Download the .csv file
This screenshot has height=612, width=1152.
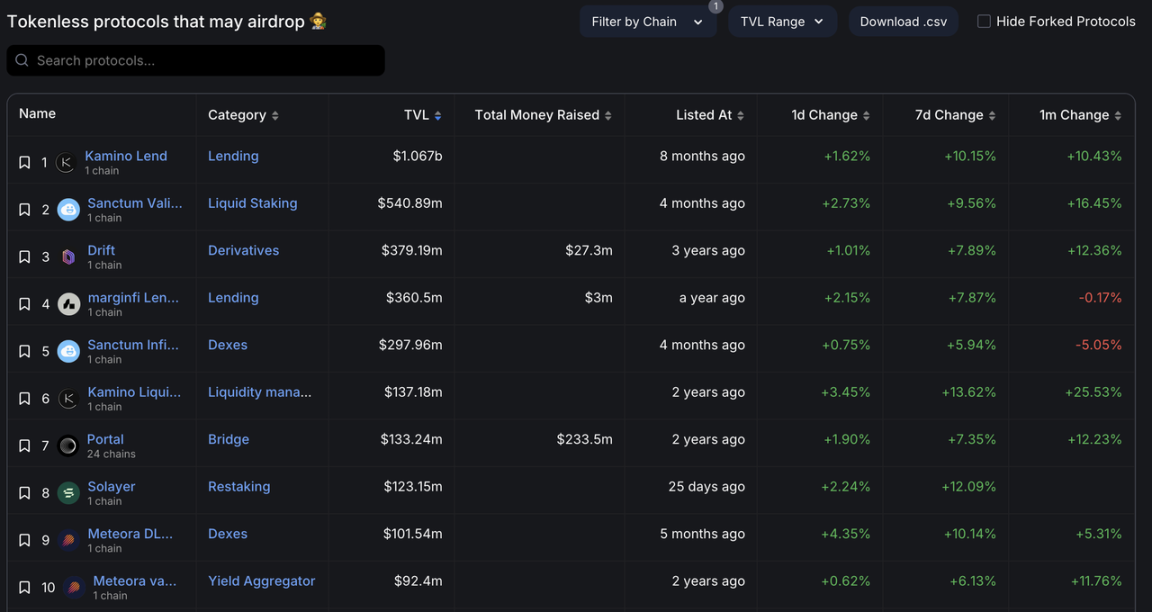pos(903,22)
